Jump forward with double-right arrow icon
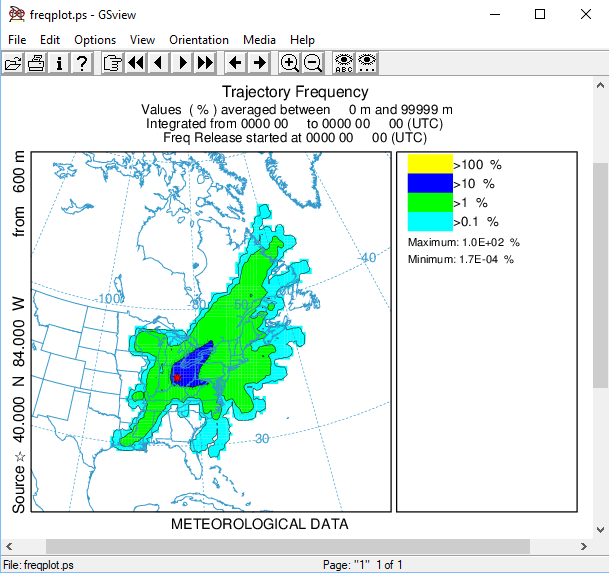Viewport: 609px width, 573px height. (x=205, y=63)
